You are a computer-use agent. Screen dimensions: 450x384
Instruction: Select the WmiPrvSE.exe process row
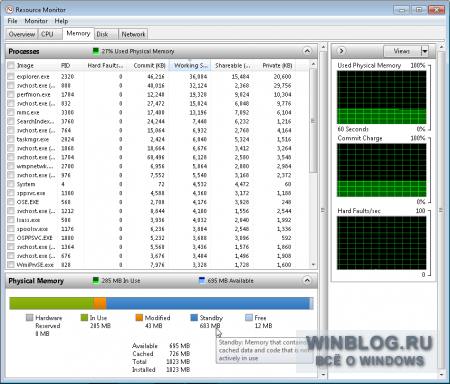click(157, 265)
